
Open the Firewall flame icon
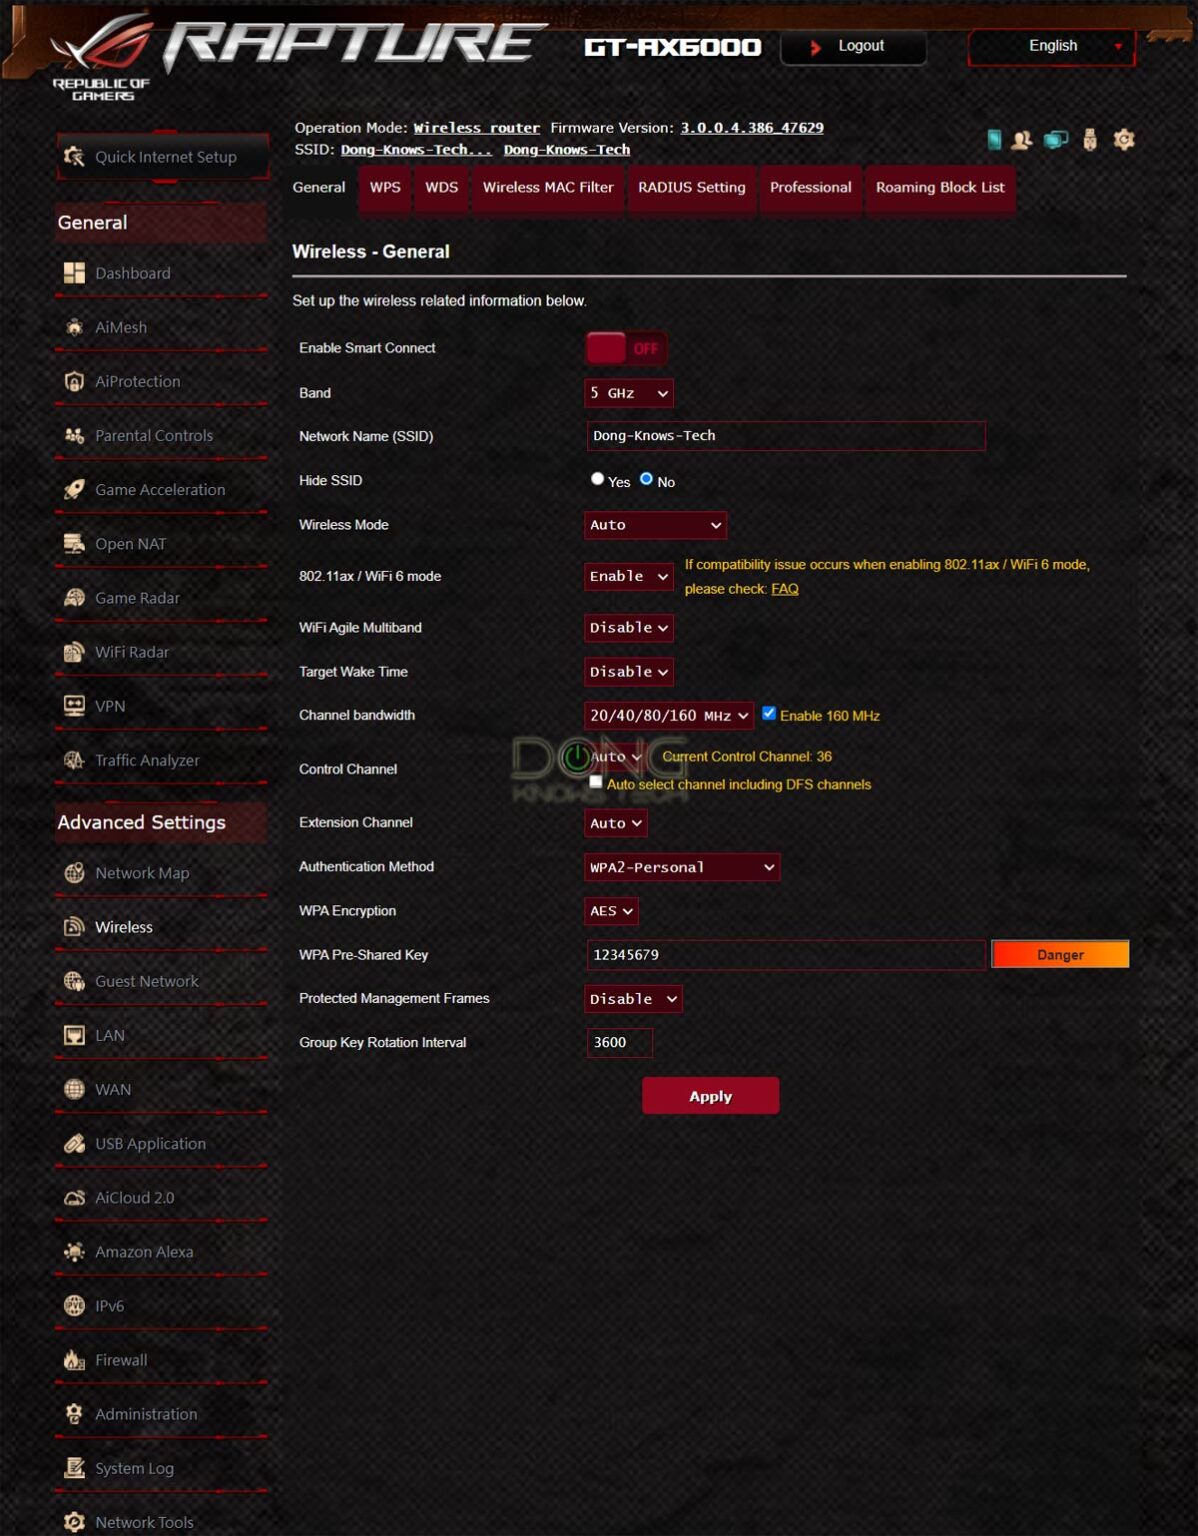[74, 1360]
